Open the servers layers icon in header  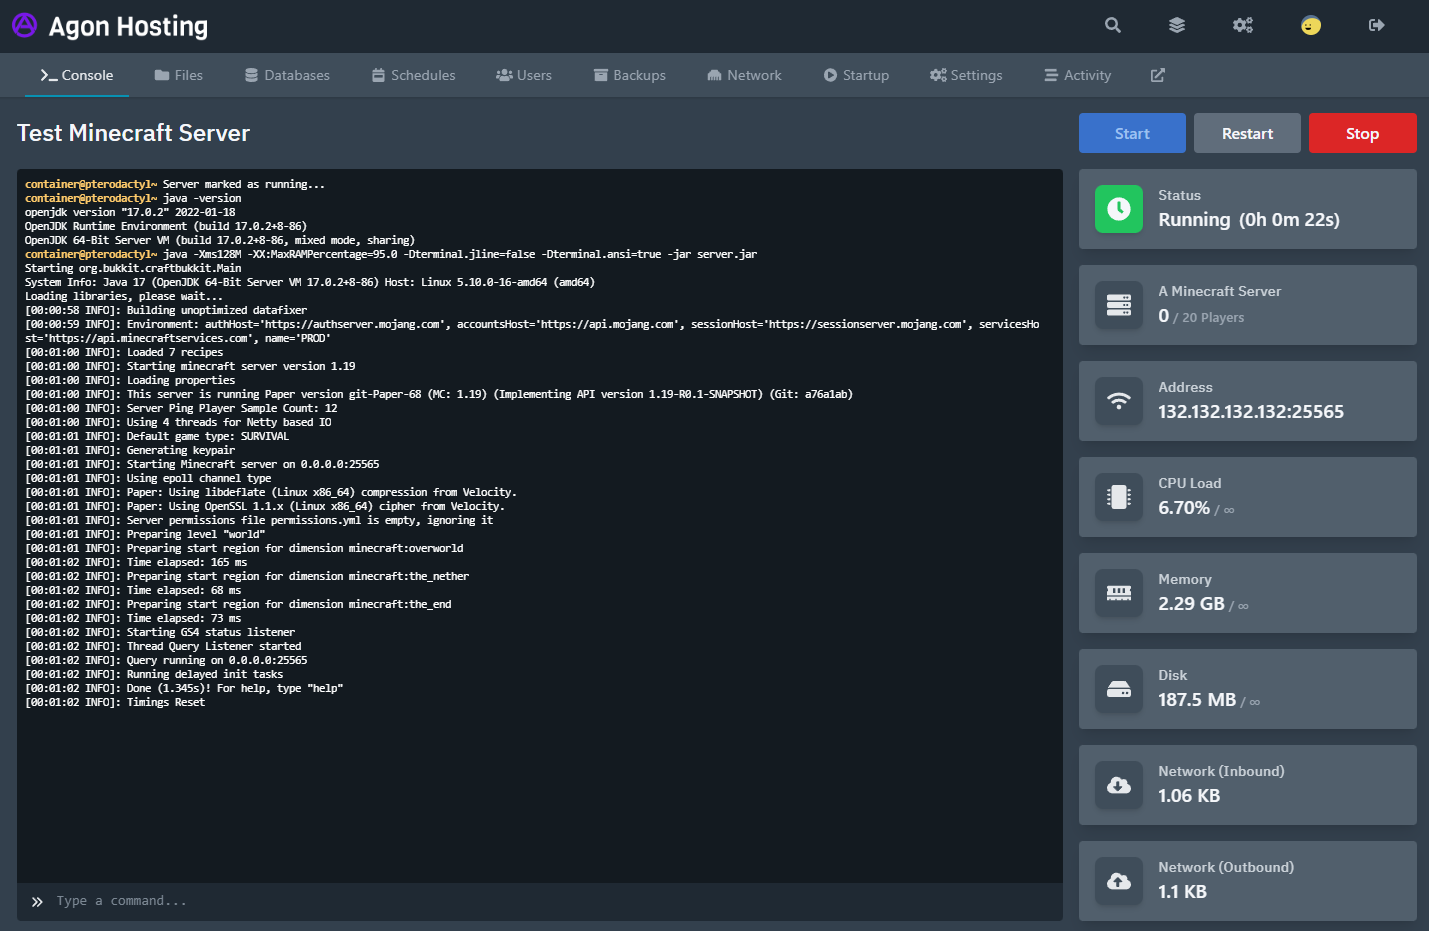1177,25
